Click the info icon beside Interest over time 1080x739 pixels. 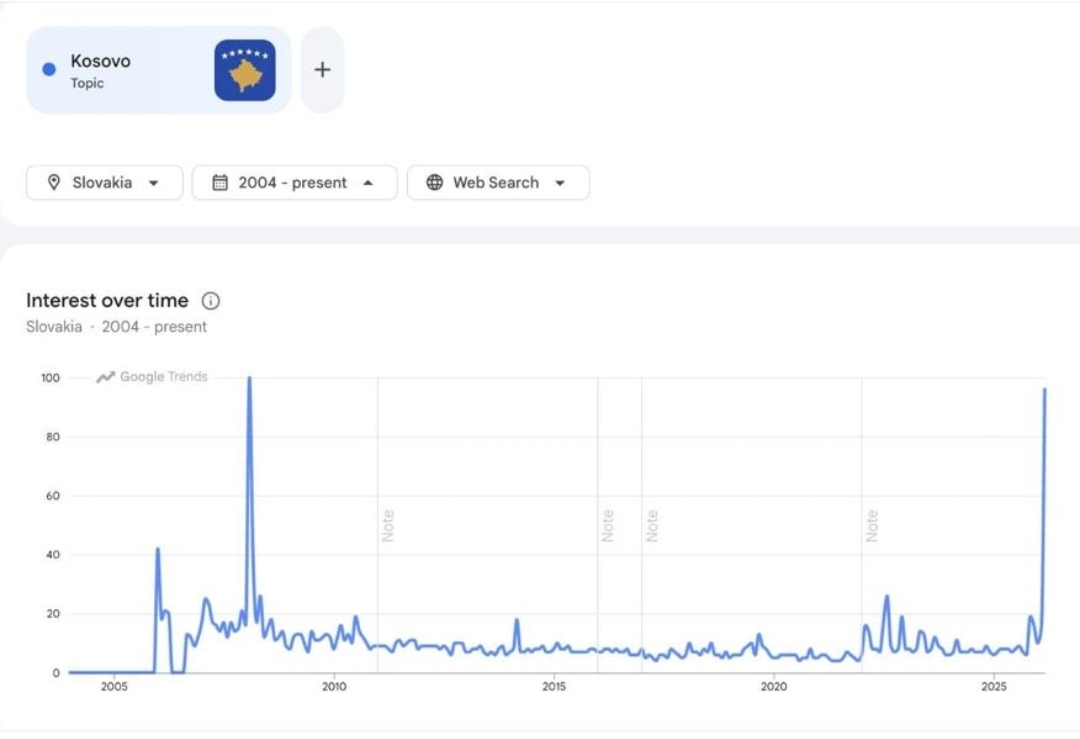point(210,301)
